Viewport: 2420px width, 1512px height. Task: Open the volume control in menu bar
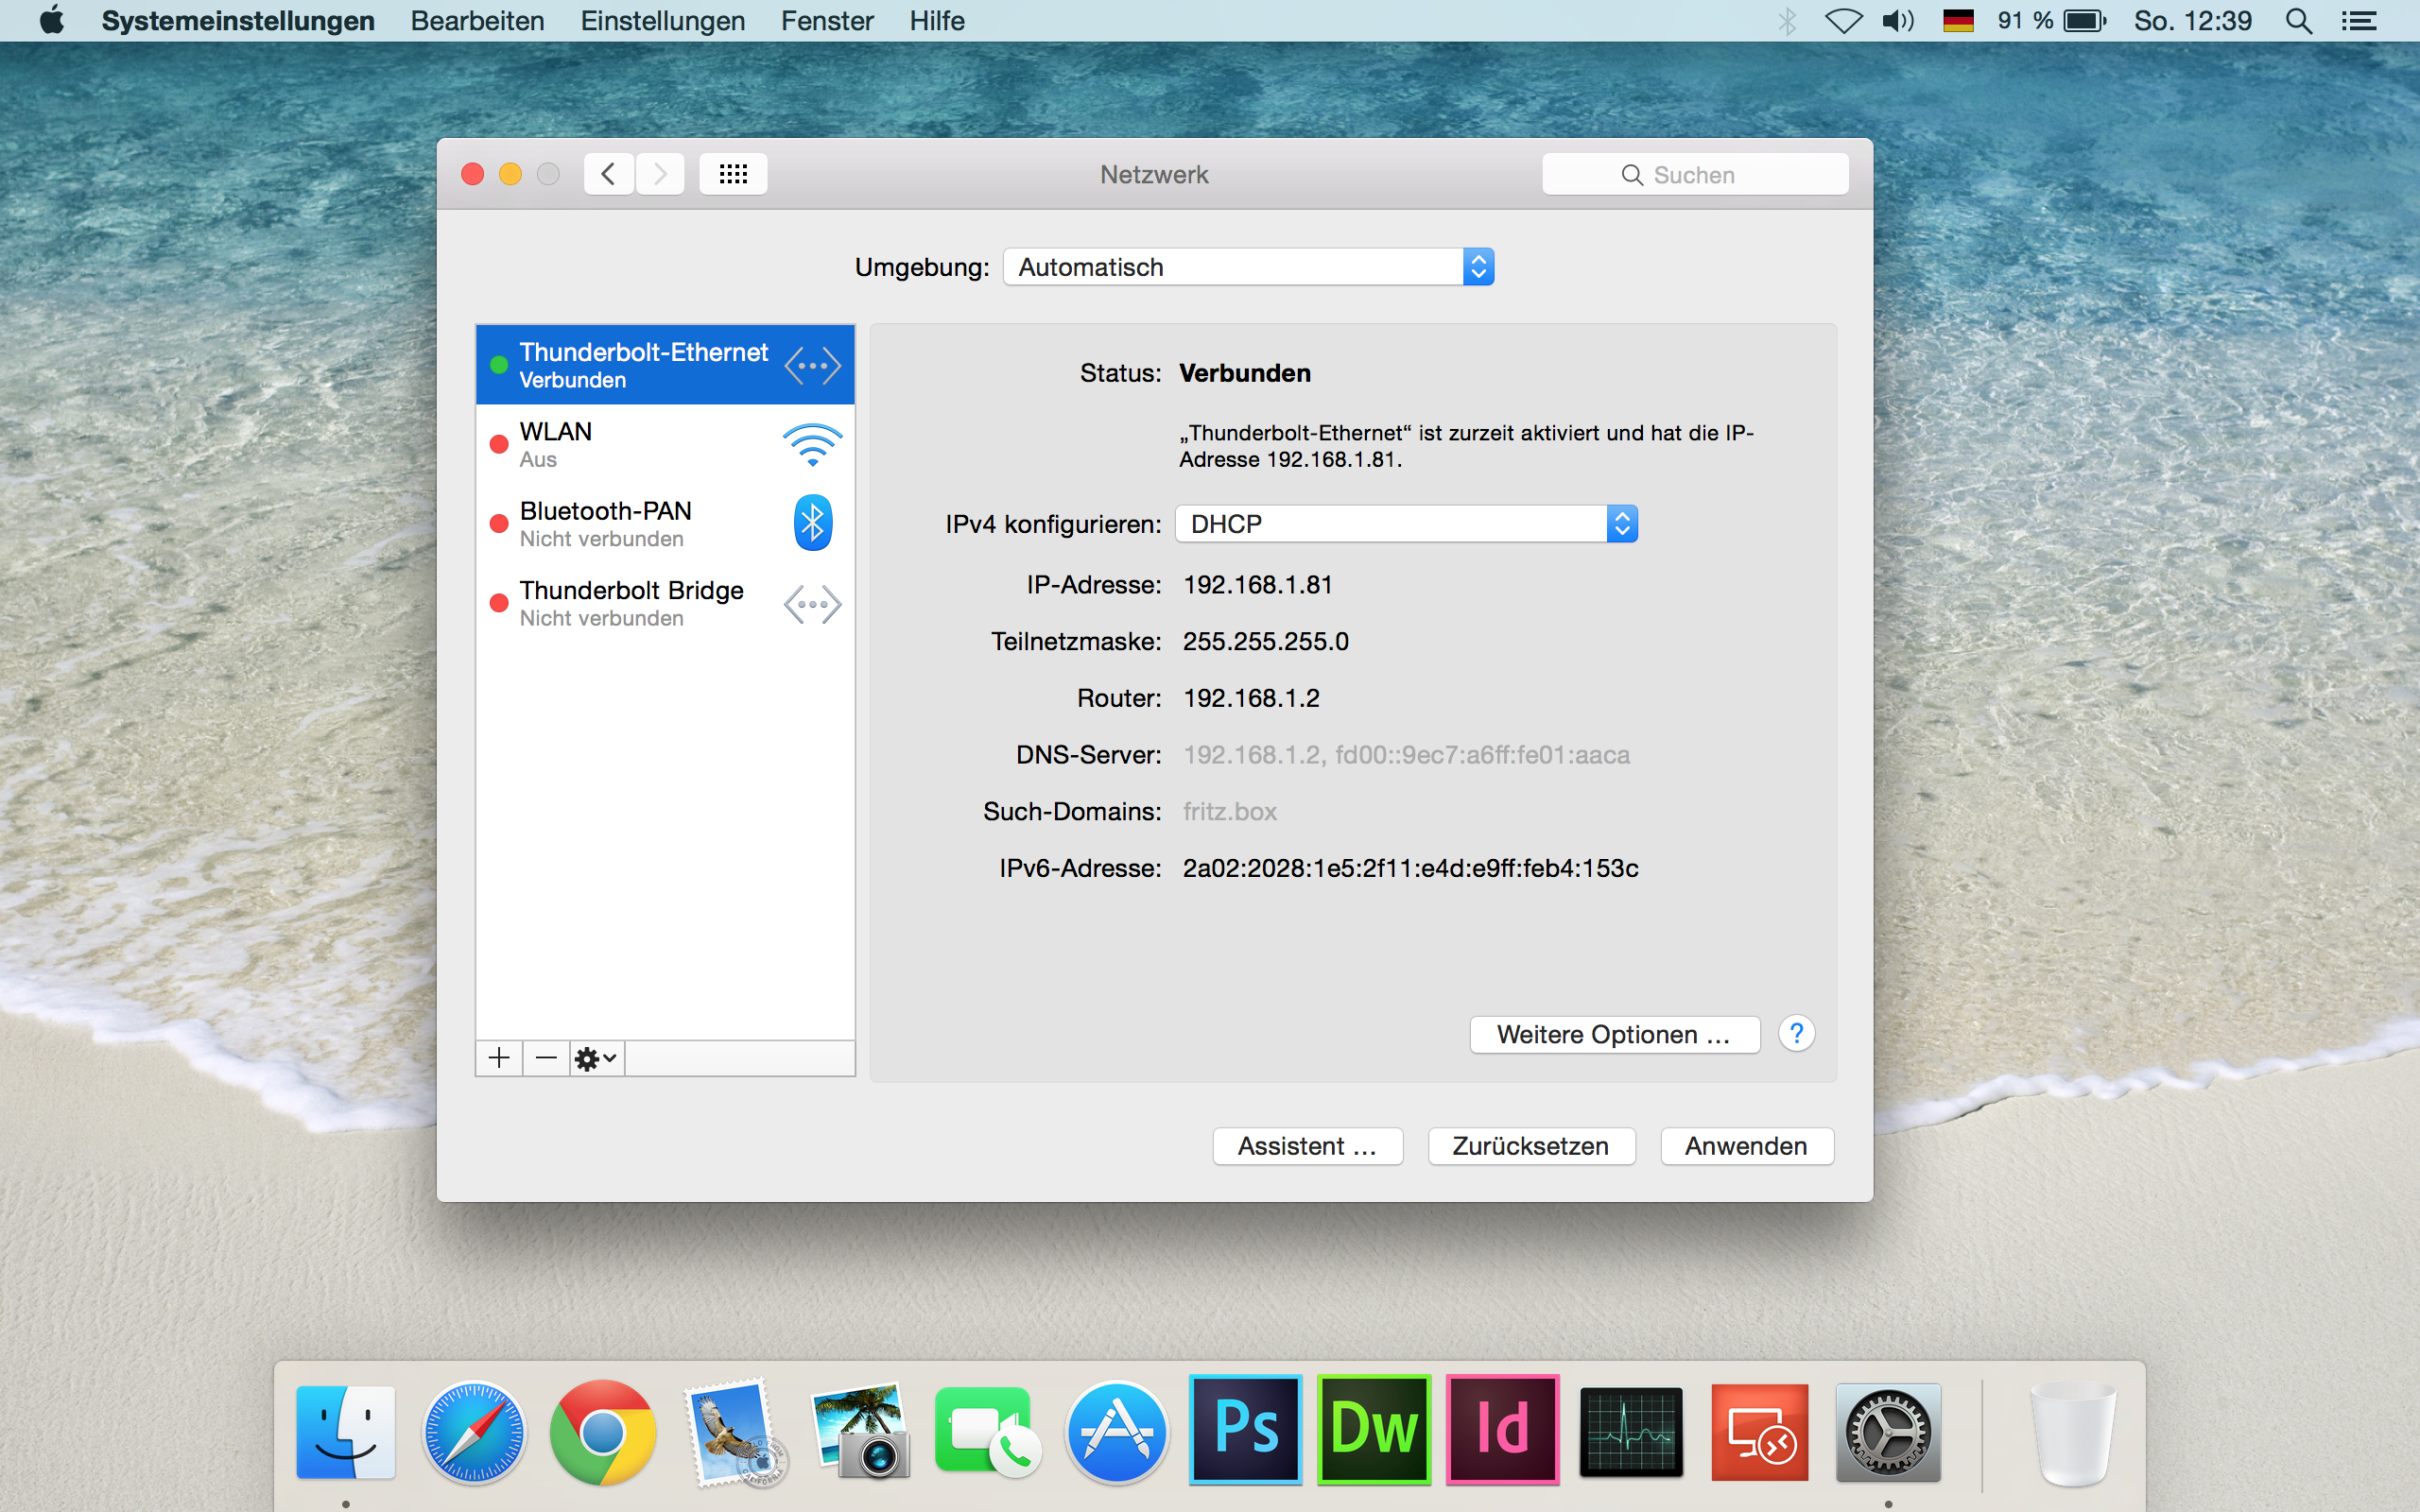(x=1897, y=21)
